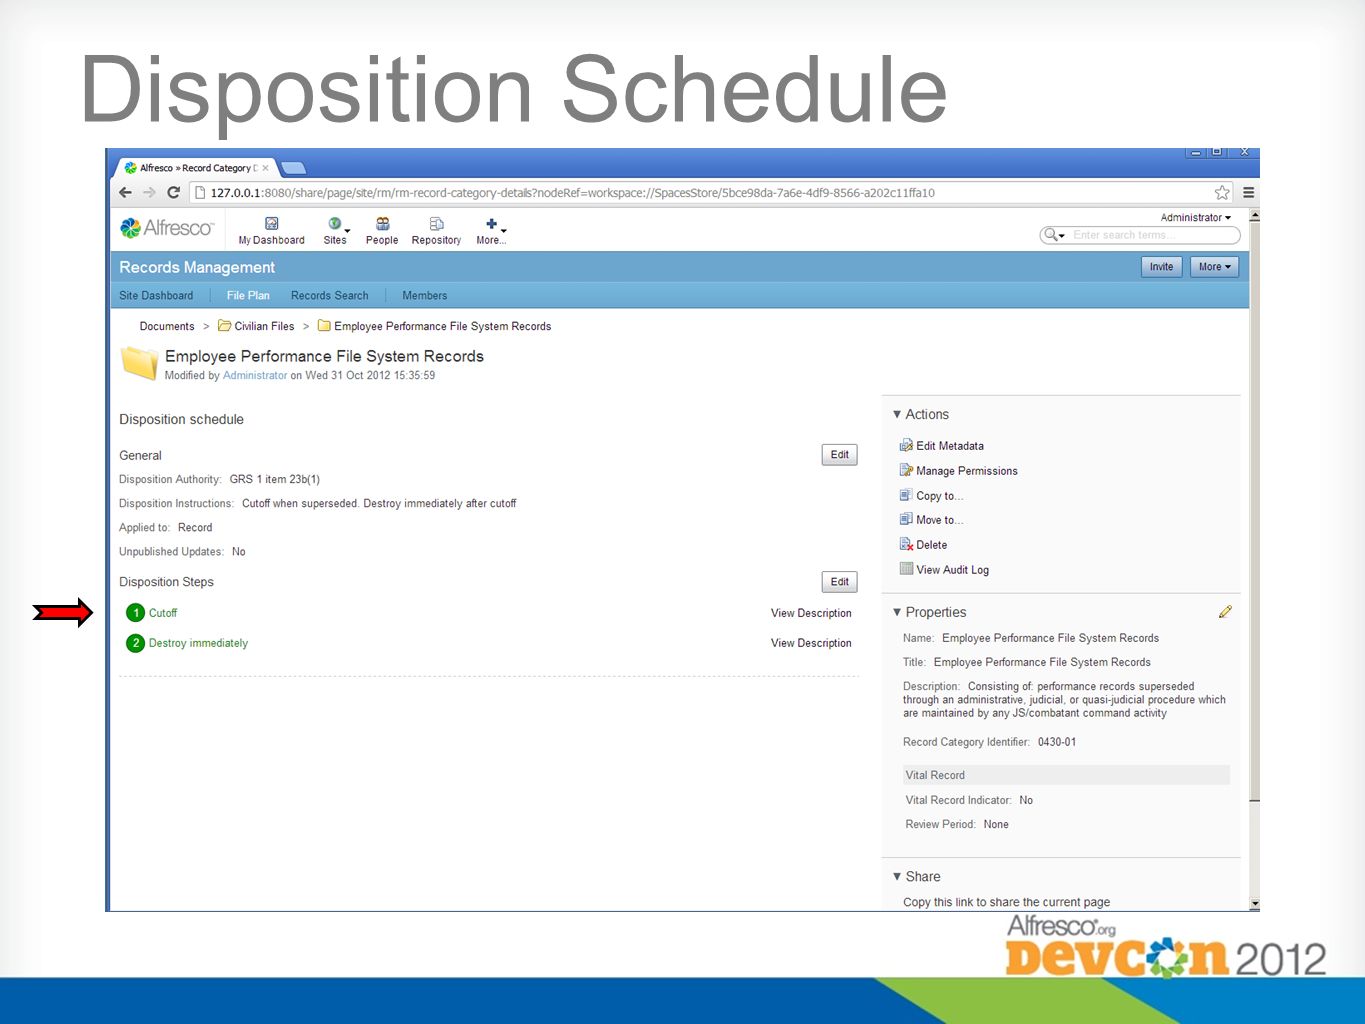Image resolution: width=1365 pixels, height=1024 pixels.
Task: Click step 2 green circle icon
Action: [136, 643]
